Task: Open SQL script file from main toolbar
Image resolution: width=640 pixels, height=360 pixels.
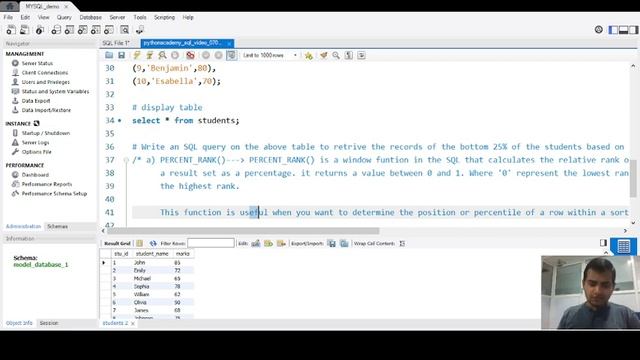Action: pos(24,30)
